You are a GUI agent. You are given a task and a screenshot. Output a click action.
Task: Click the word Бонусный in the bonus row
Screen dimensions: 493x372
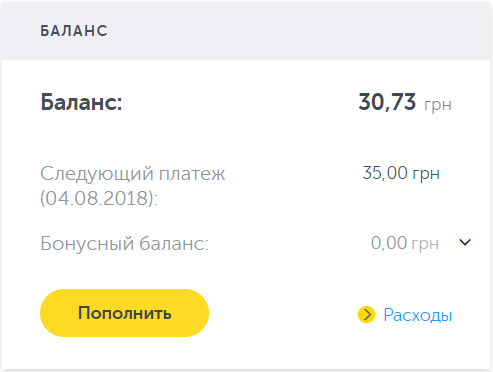tap(87, 243)
